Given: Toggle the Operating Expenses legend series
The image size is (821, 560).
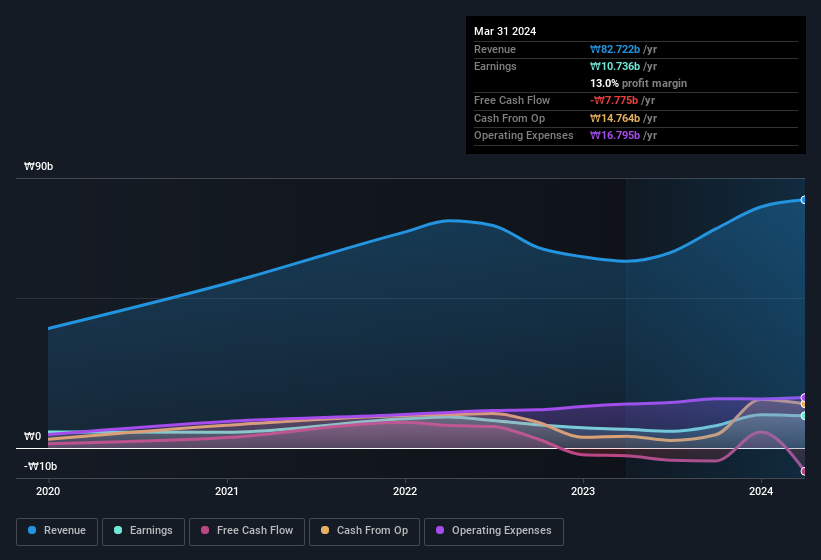Looking at the screenshot, I should point(494,532).
